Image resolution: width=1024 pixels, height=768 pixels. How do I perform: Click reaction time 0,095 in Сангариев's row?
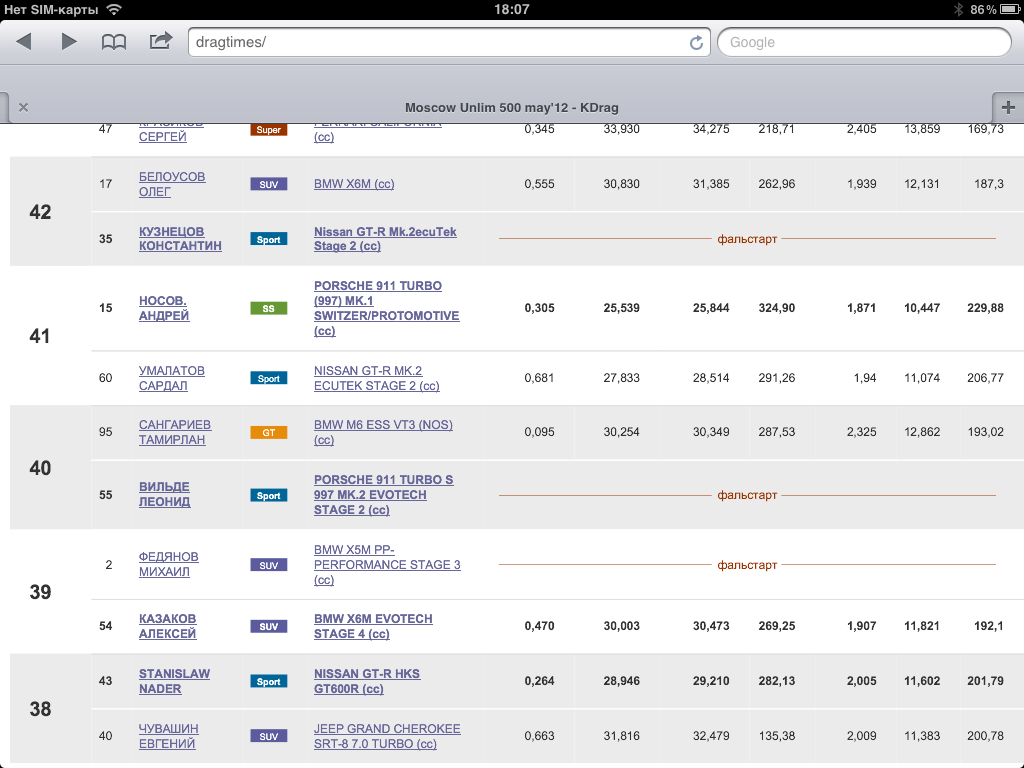(x=539, y=432)
